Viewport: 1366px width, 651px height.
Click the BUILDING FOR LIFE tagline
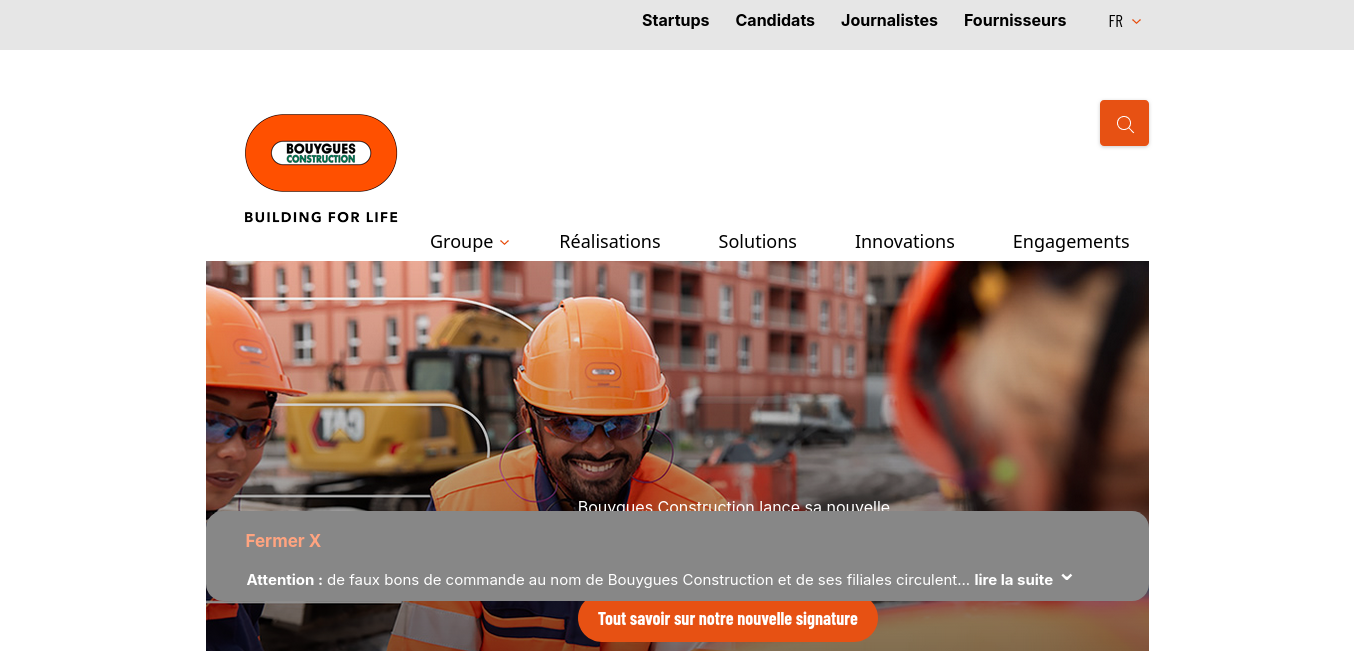coord(321,217)
